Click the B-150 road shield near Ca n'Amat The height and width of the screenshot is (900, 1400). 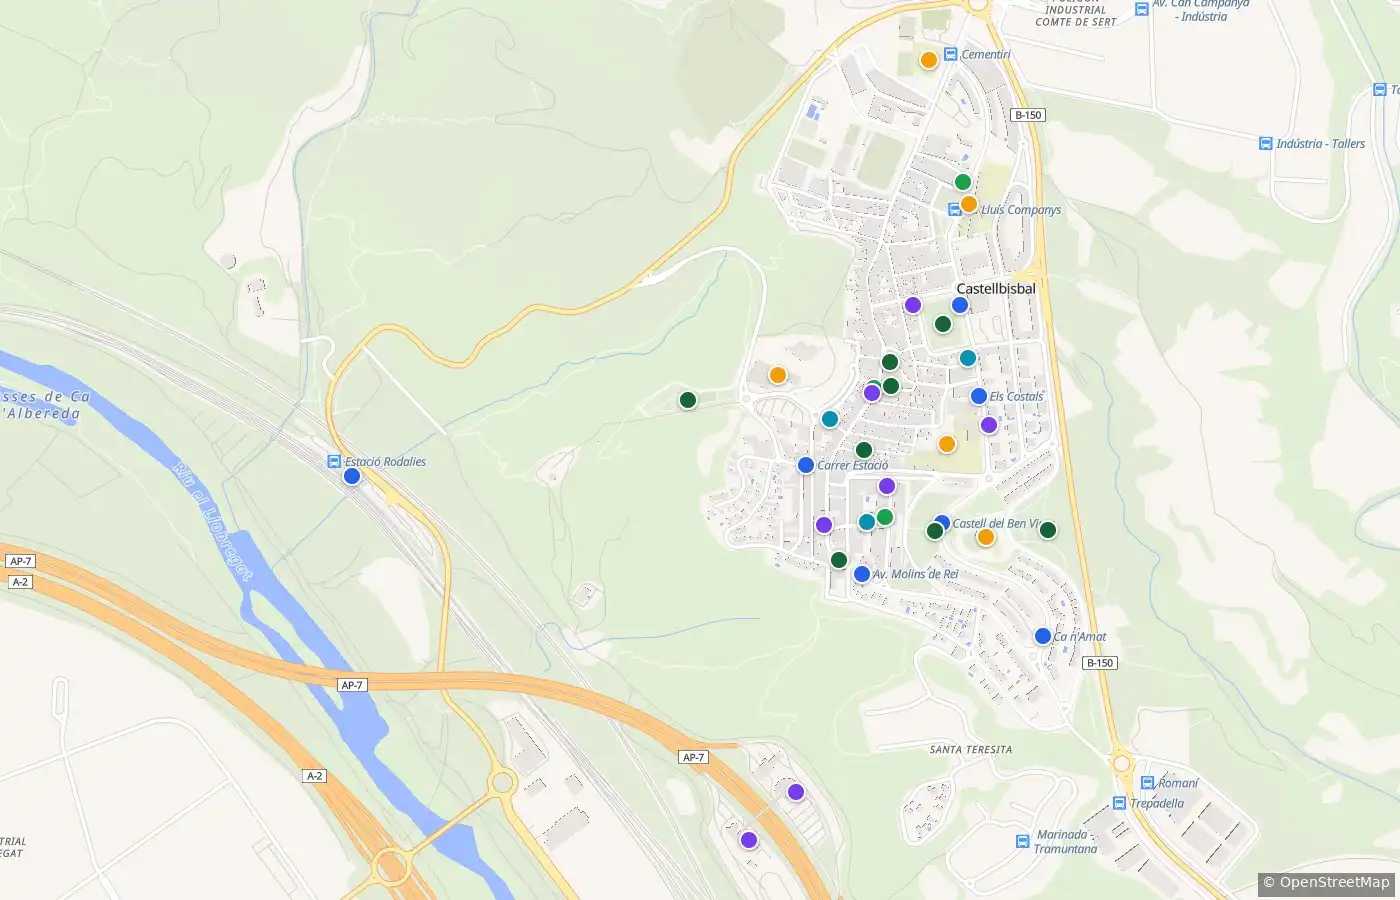point(1099,663)
